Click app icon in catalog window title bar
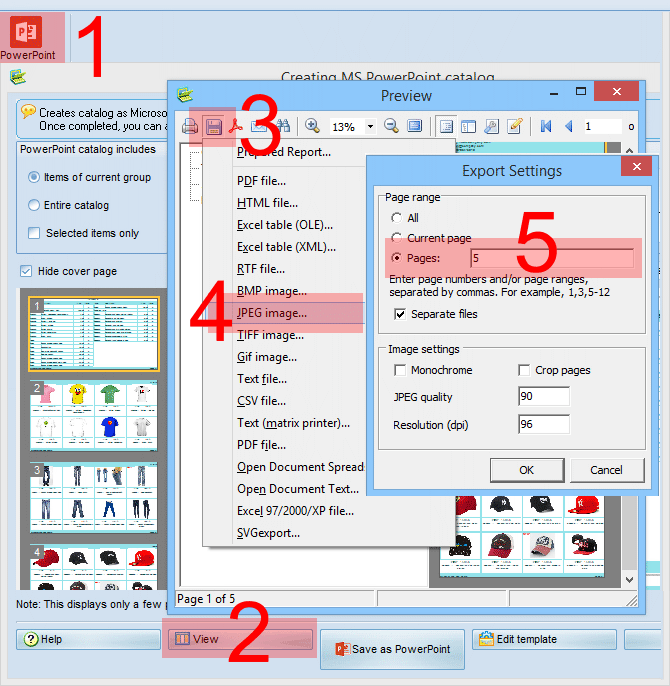Image resolution: width=670 pixels, height=686 pixels. [x=18, y=77]
